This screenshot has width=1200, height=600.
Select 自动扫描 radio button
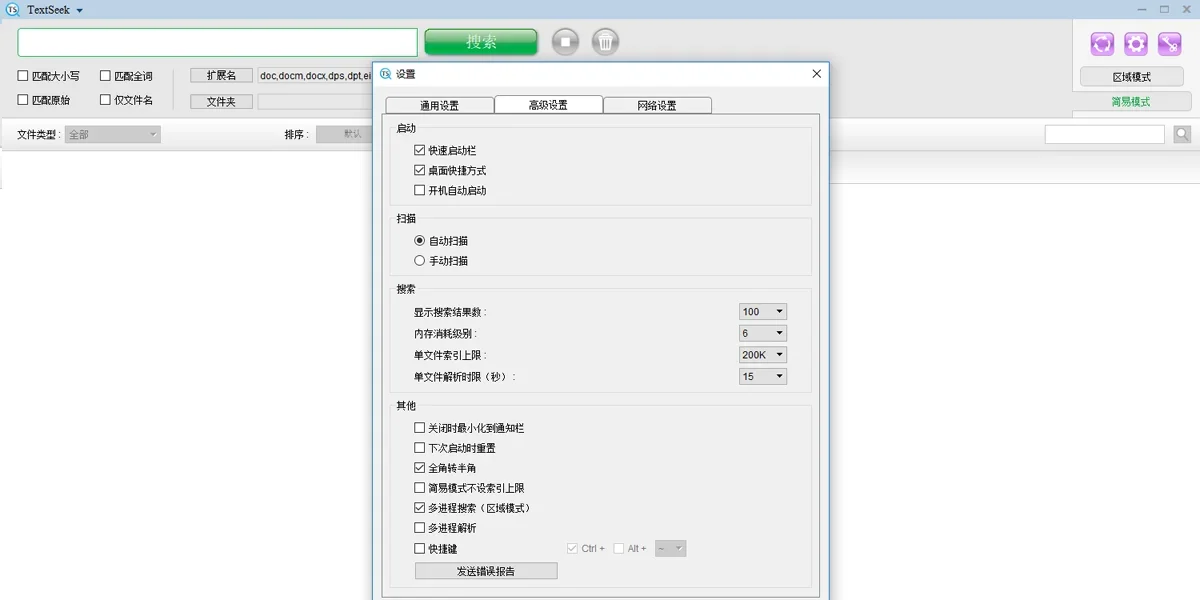[420, 241]
